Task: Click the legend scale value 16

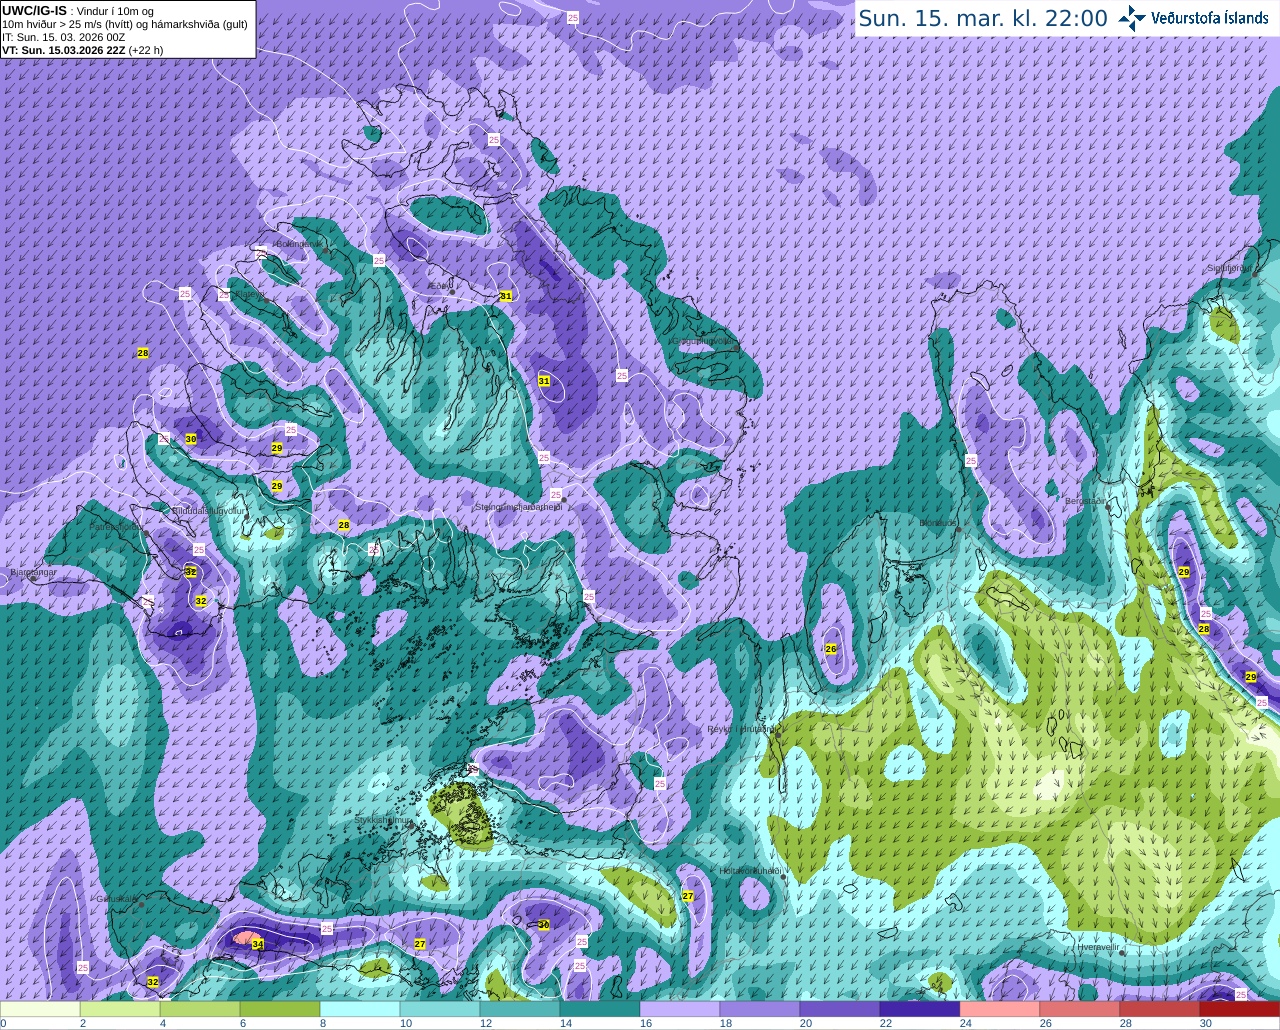Action: coord(646,1023)
